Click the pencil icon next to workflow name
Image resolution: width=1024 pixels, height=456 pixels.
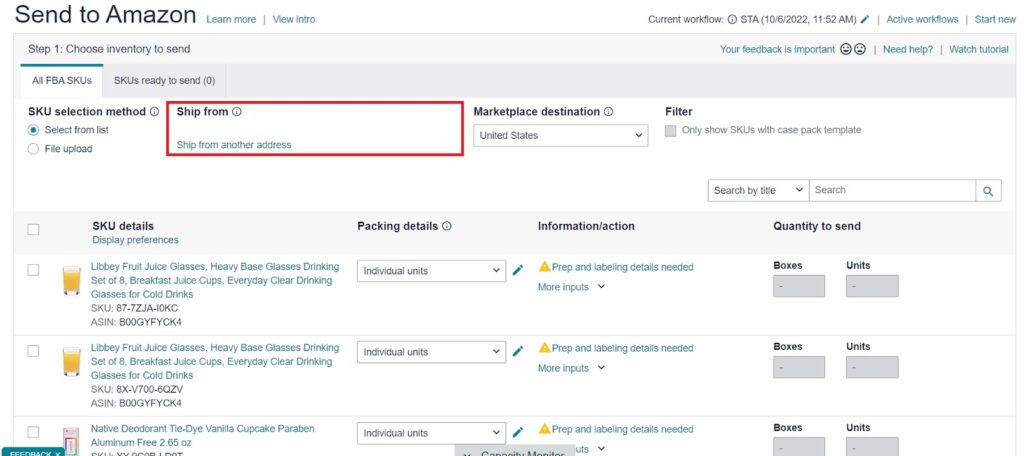(x=865, y=19)
